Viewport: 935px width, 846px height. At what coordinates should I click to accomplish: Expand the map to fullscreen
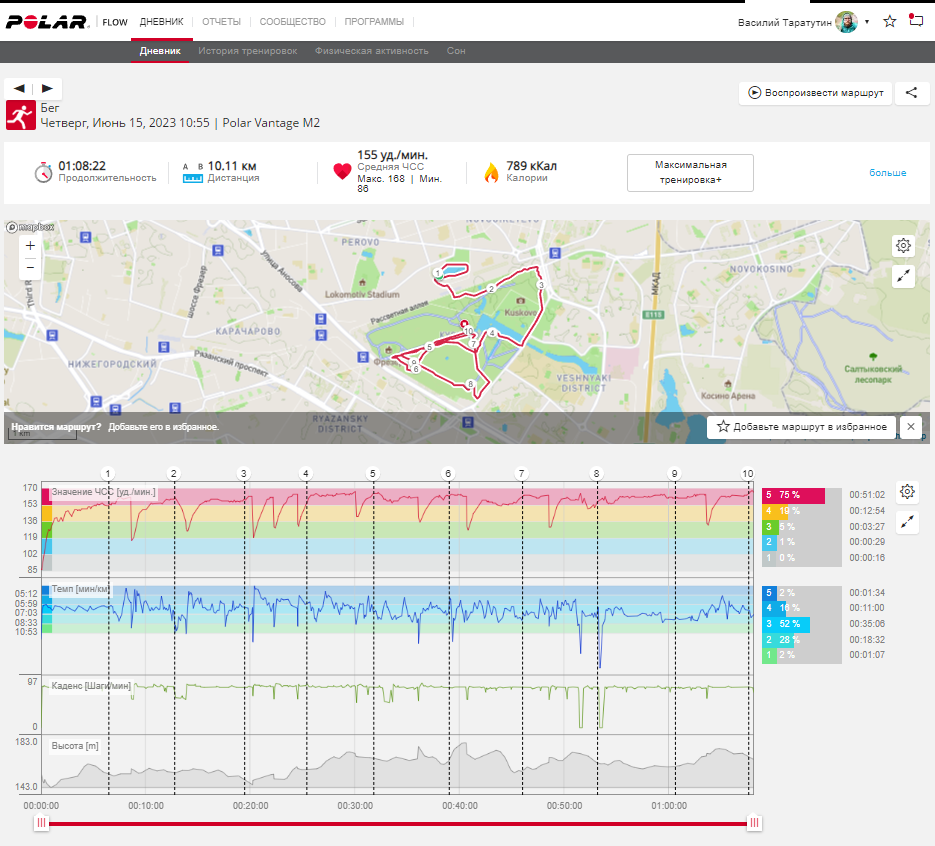(x=903, y=275)
